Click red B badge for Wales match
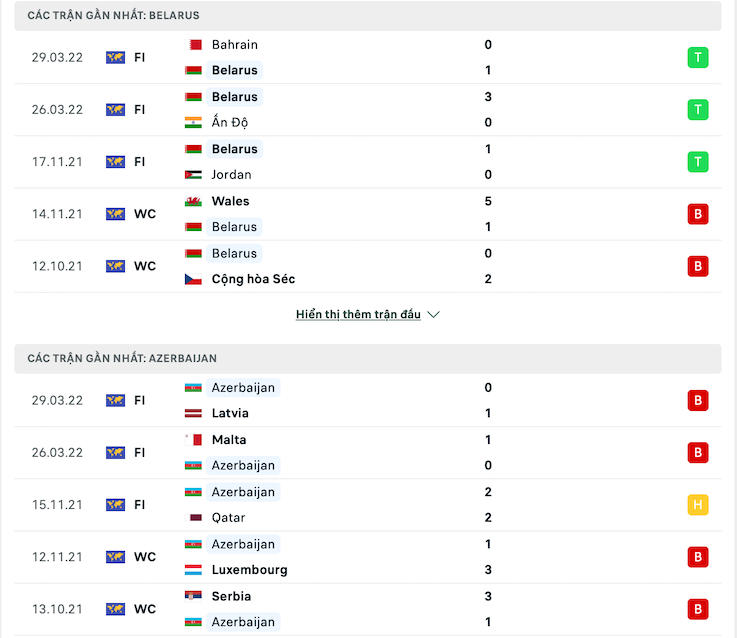 click(698, 214)
